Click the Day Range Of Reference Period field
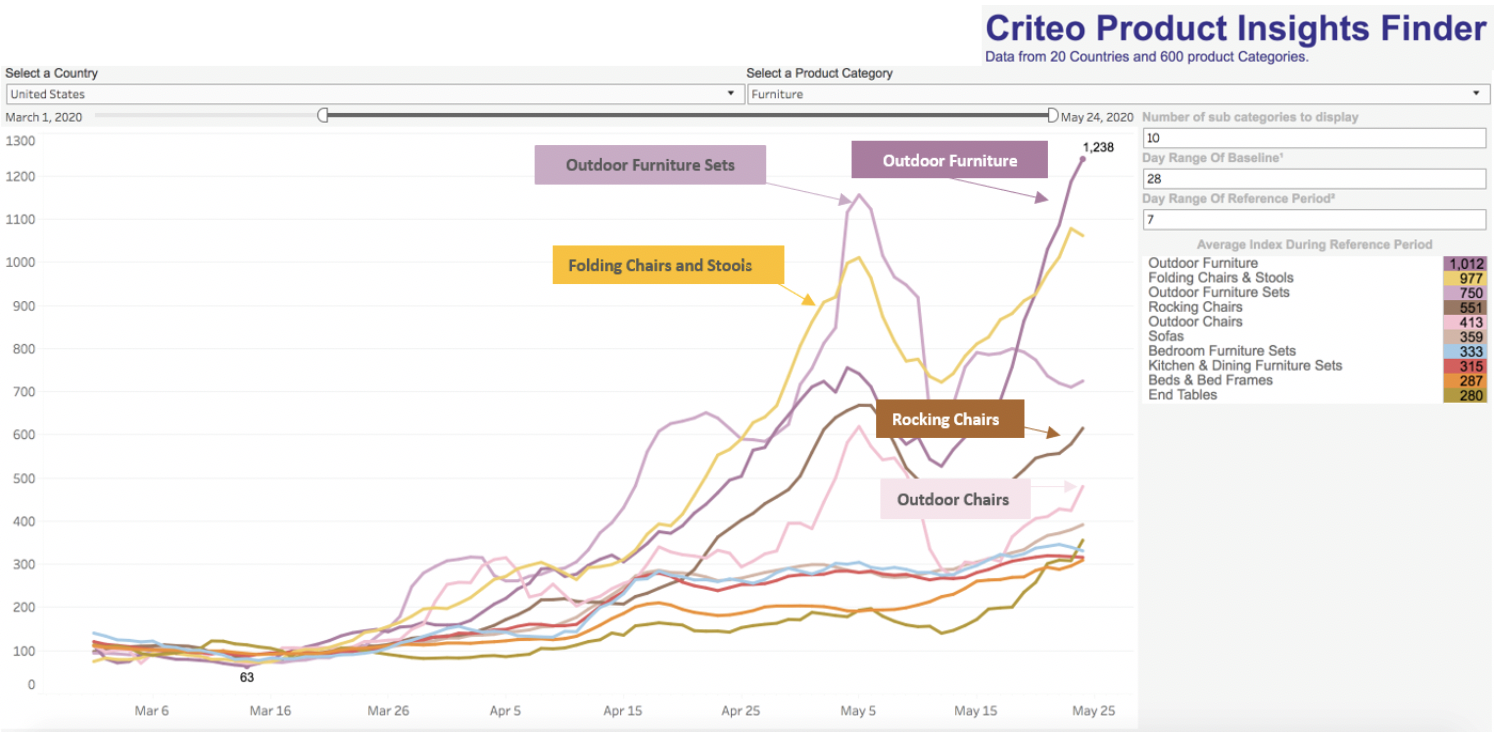This screenshot has height=732, width=1496. click(x=1315, y=219)
